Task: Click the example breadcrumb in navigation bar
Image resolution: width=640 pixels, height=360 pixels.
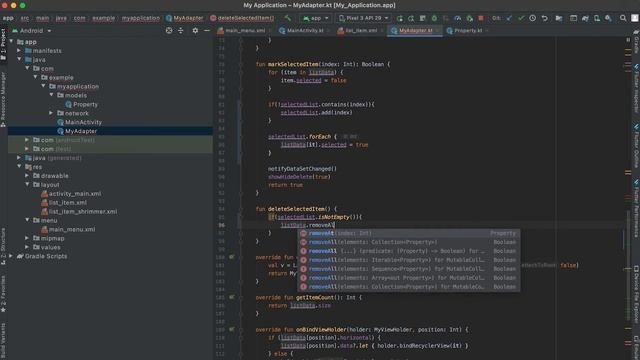Action: click(103, 18)
